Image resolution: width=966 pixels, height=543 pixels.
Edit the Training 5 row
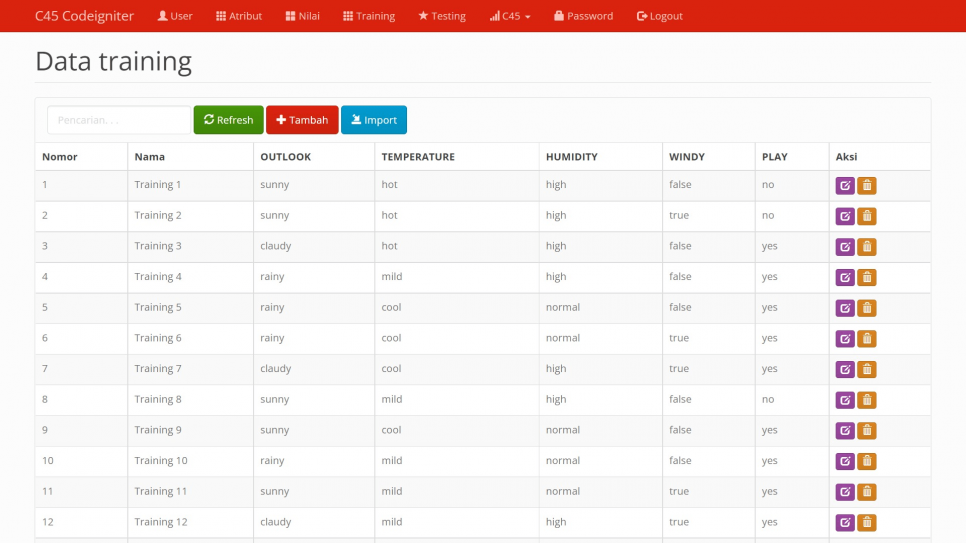coord(845,308)
